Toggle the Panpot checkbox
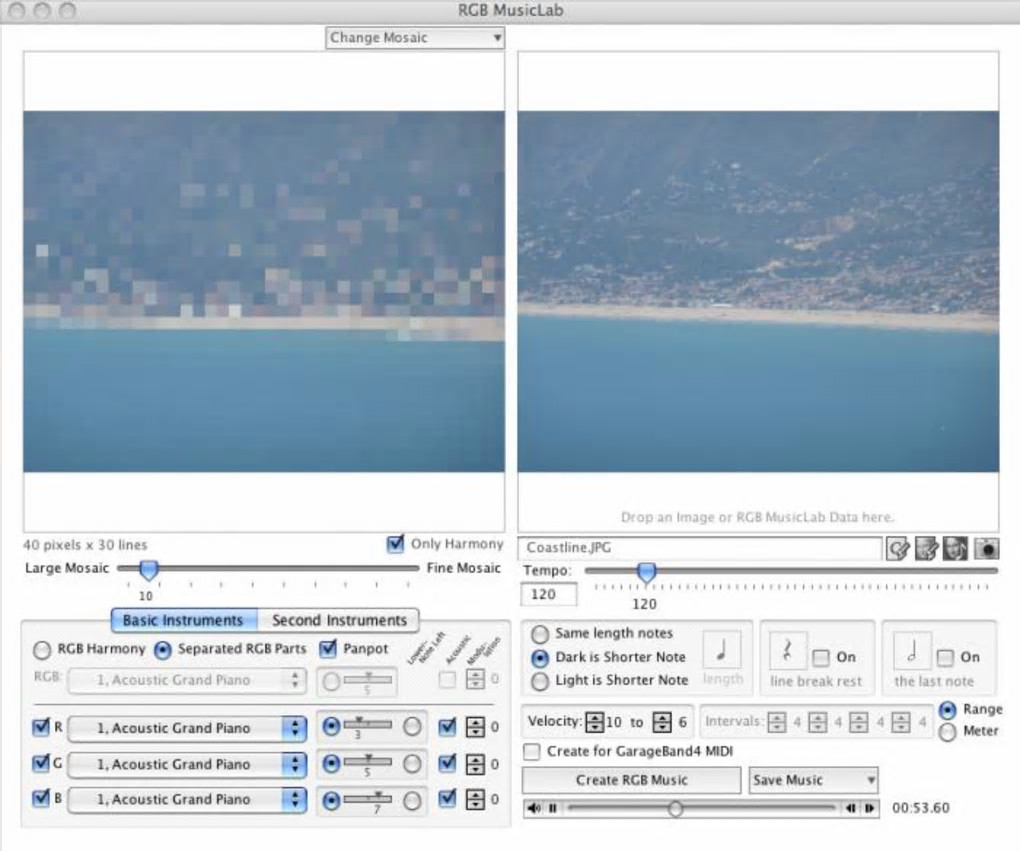The height and width of the screenshot is (851, 1020). (329, 648)
